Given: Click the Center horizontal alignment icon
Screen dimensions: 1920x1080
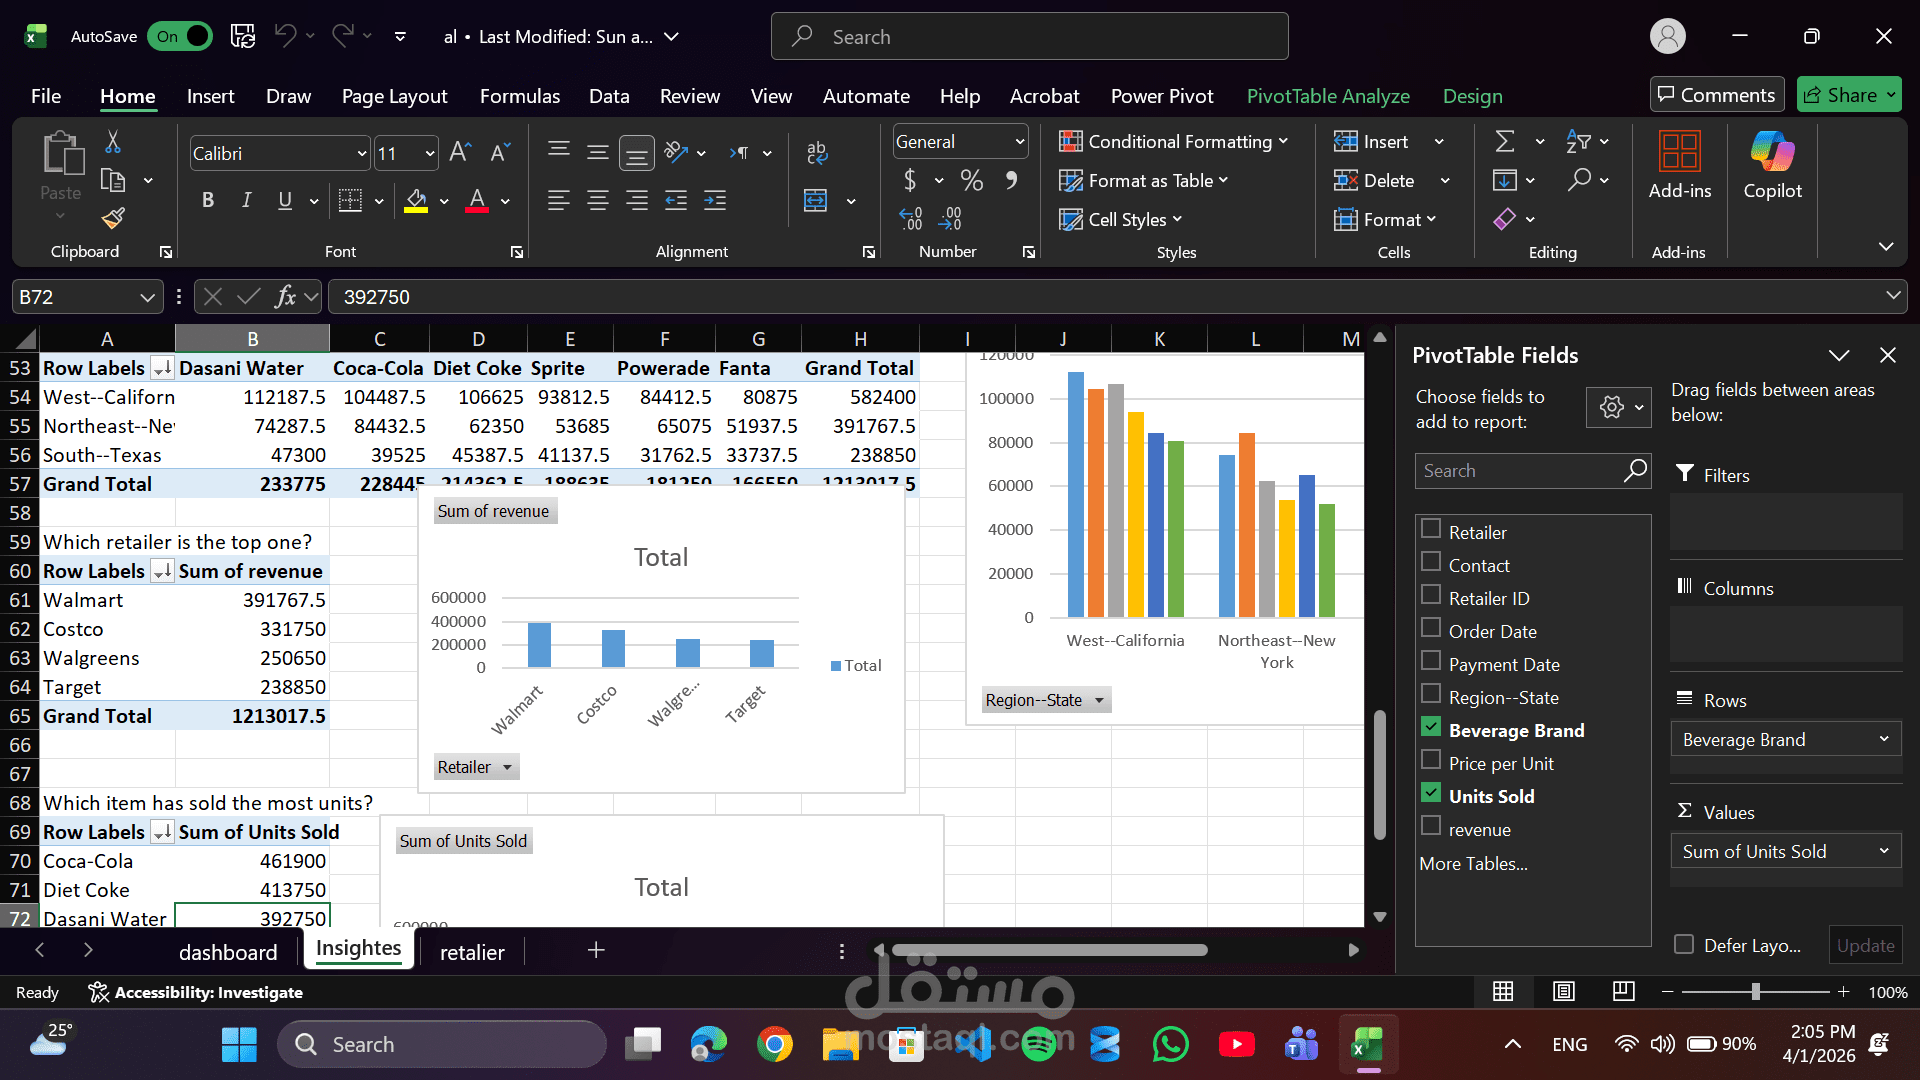Looking at the screenshot, I should [x=598, y=200].
